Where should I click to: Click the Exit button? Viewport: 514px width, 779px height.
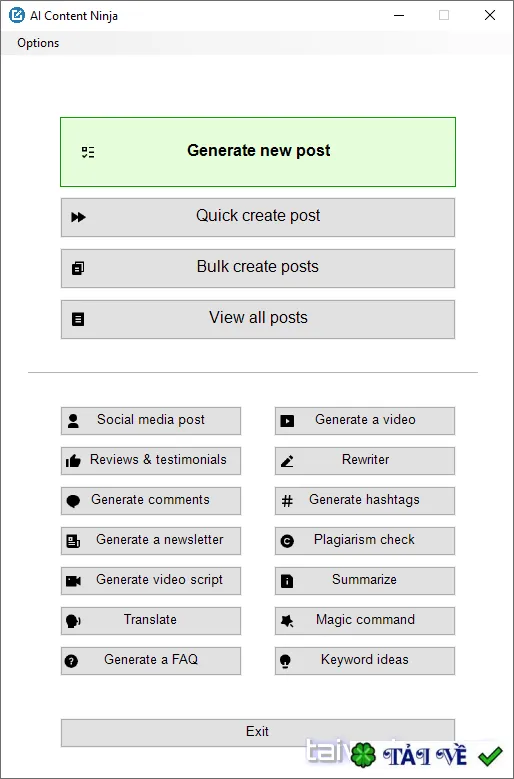(258, 732)
